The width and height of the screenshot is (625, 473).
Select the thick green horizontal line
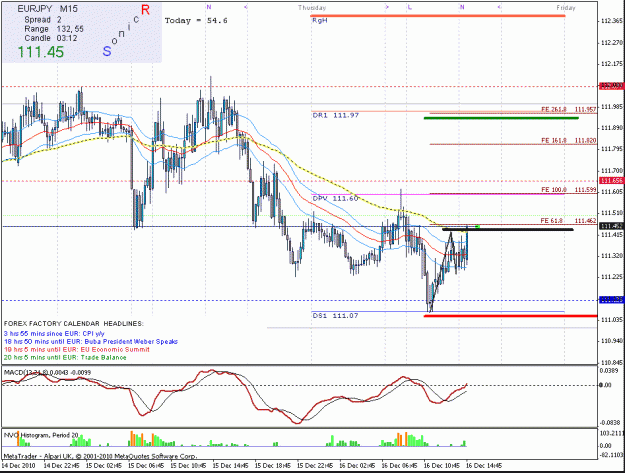pyautogui.click(x=501, y=118)
